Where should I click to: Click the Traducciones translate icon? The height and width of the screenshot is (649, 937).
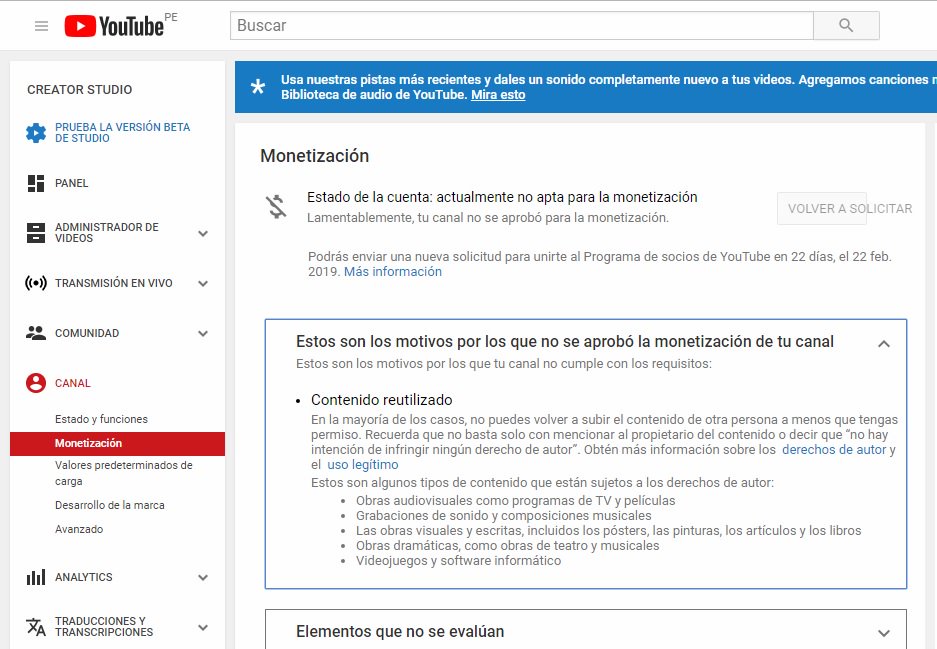[x=36, y=626]
